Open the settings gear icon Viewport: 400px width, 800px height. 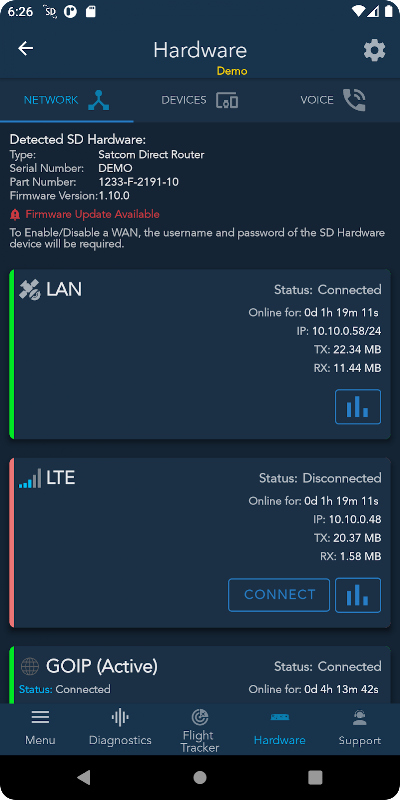pyautogui.click(x=374, y=51)
